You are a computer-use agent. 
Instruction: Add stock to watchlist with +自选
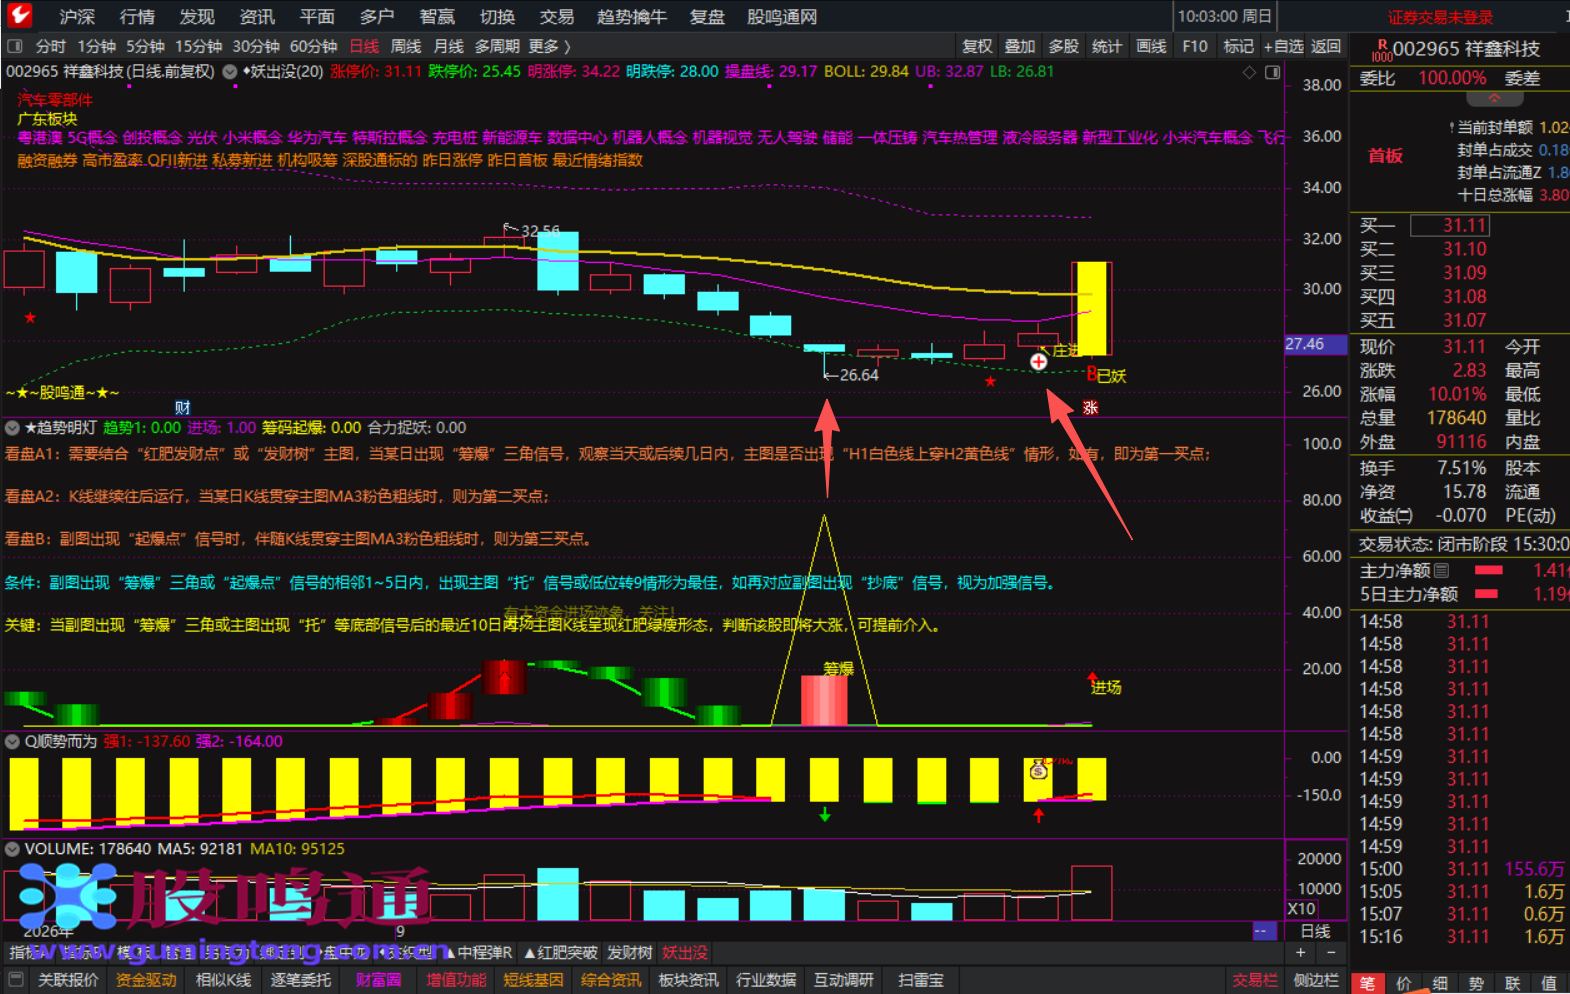pos(1283,46)
